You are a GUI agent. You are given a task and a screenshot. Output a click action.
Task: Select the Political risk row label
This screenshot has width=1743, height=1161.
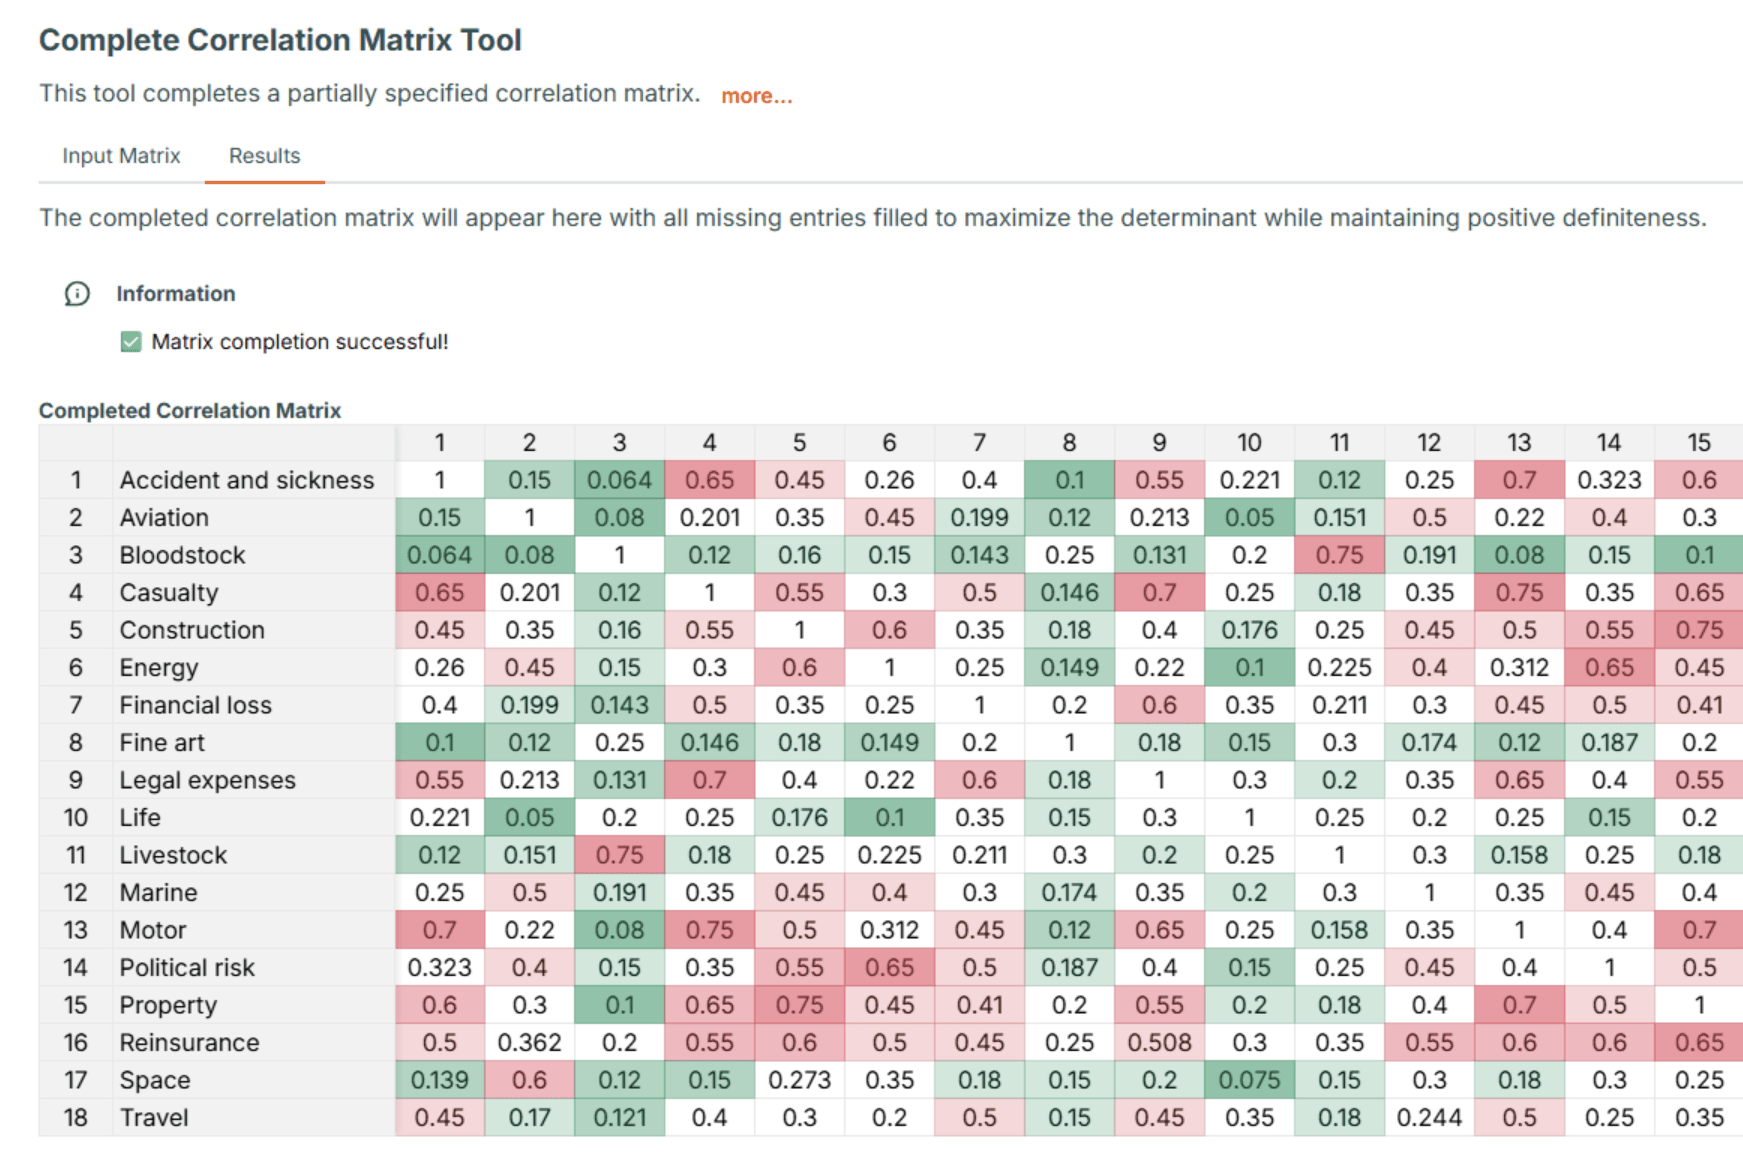pos(187,968)
